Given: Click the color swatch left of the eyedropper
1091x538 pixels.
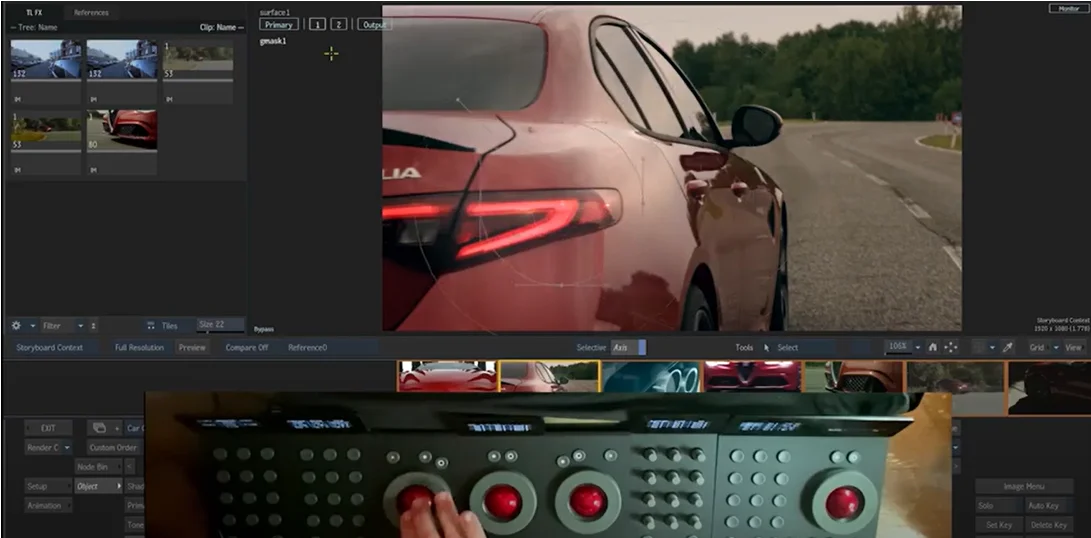Looking at the screenshot, I should click(980, 347).
